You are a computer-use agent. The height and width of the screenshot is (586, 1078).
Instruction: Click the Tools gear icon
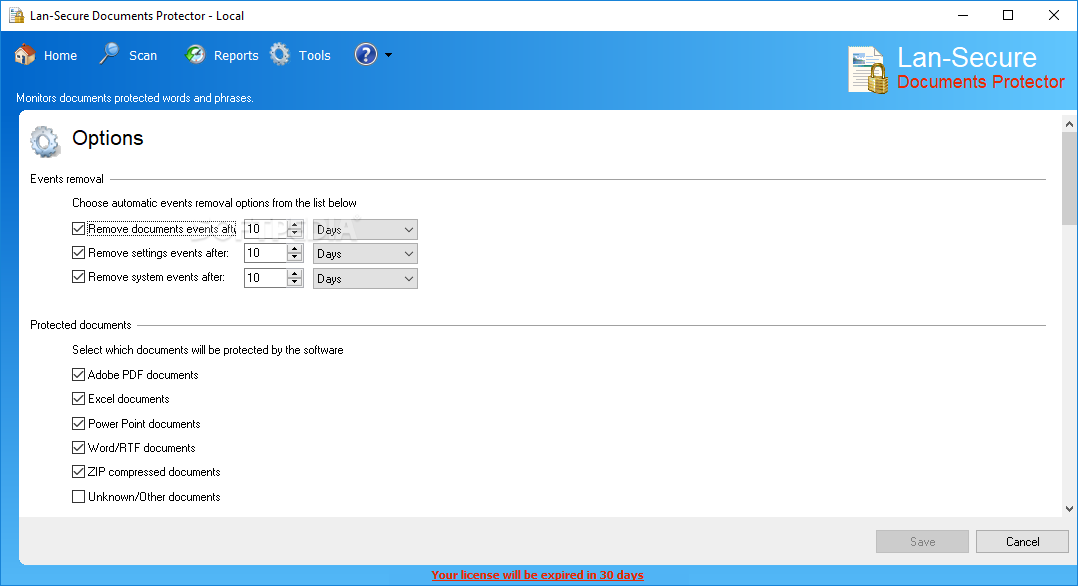click(x=280, y=54)
